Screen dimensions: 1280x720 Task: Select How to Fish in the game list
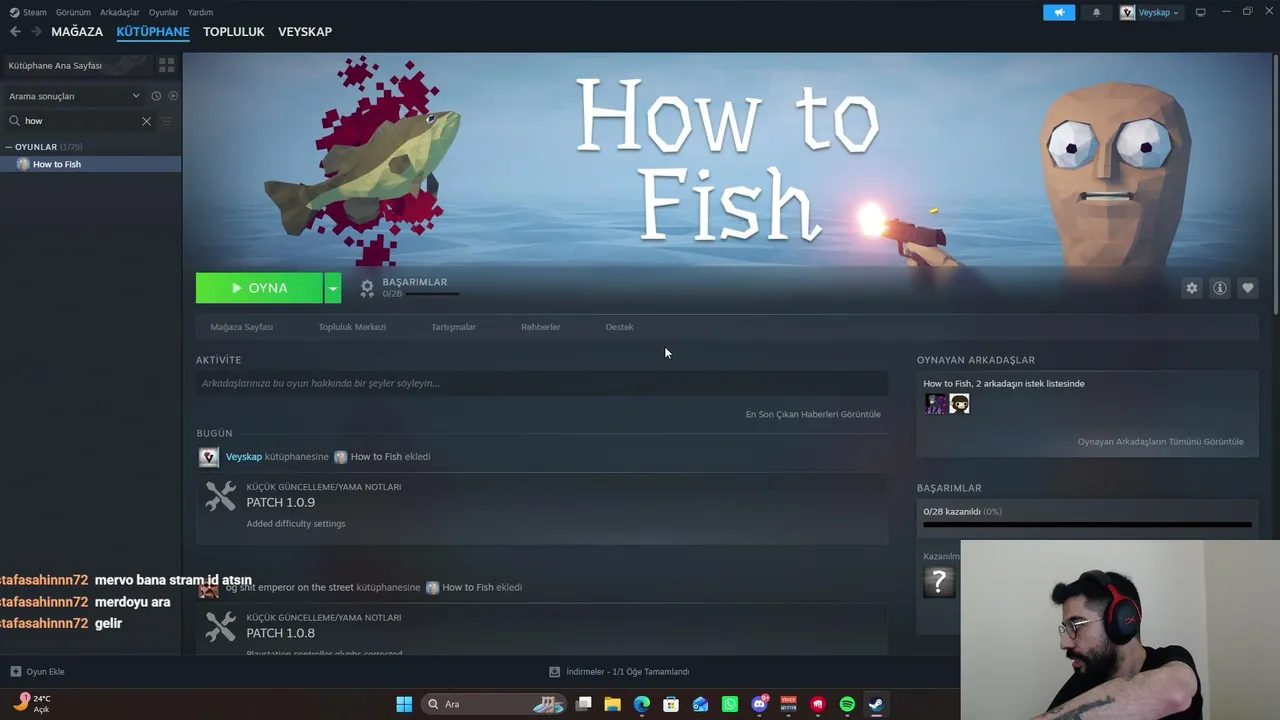[x=91, y=164]
